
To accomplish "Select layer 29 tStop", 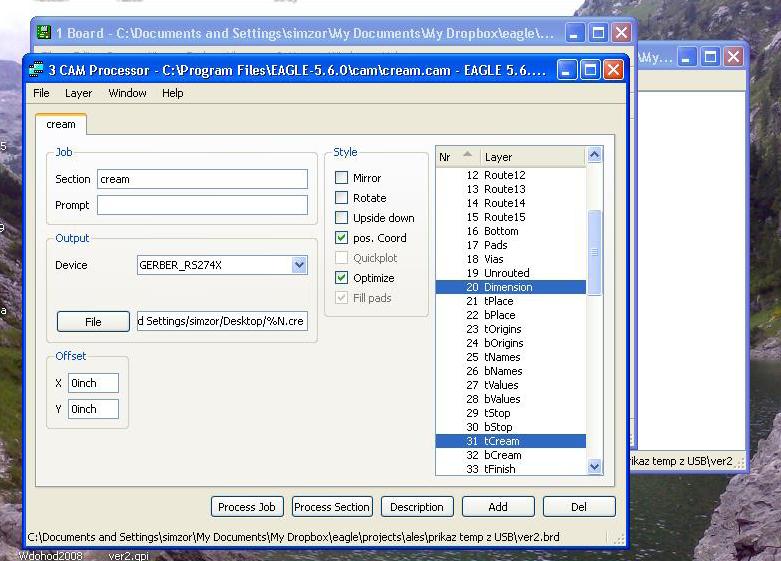I will (x=511, y=413).
